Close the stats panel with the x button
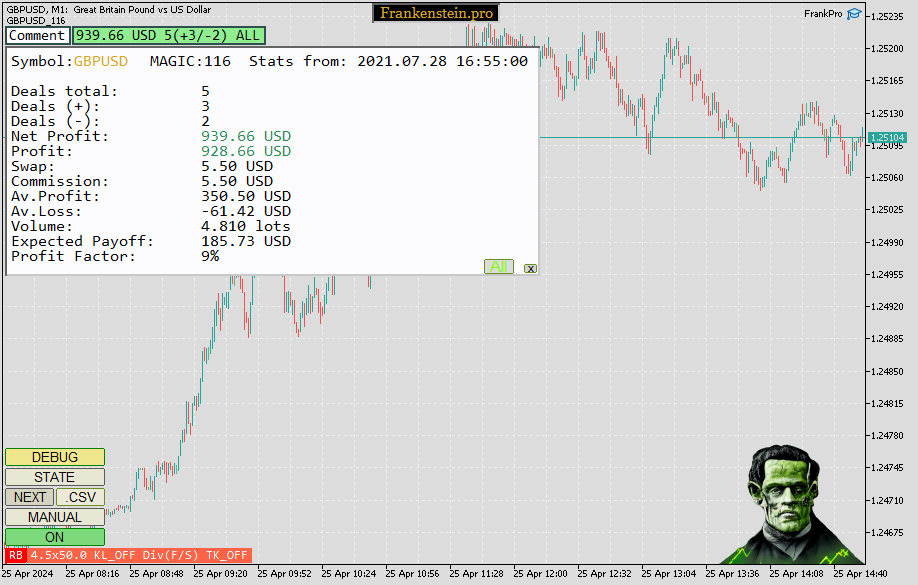Viewport: 918px width, 585px height. pyautogui.click(x=530, y=268)
